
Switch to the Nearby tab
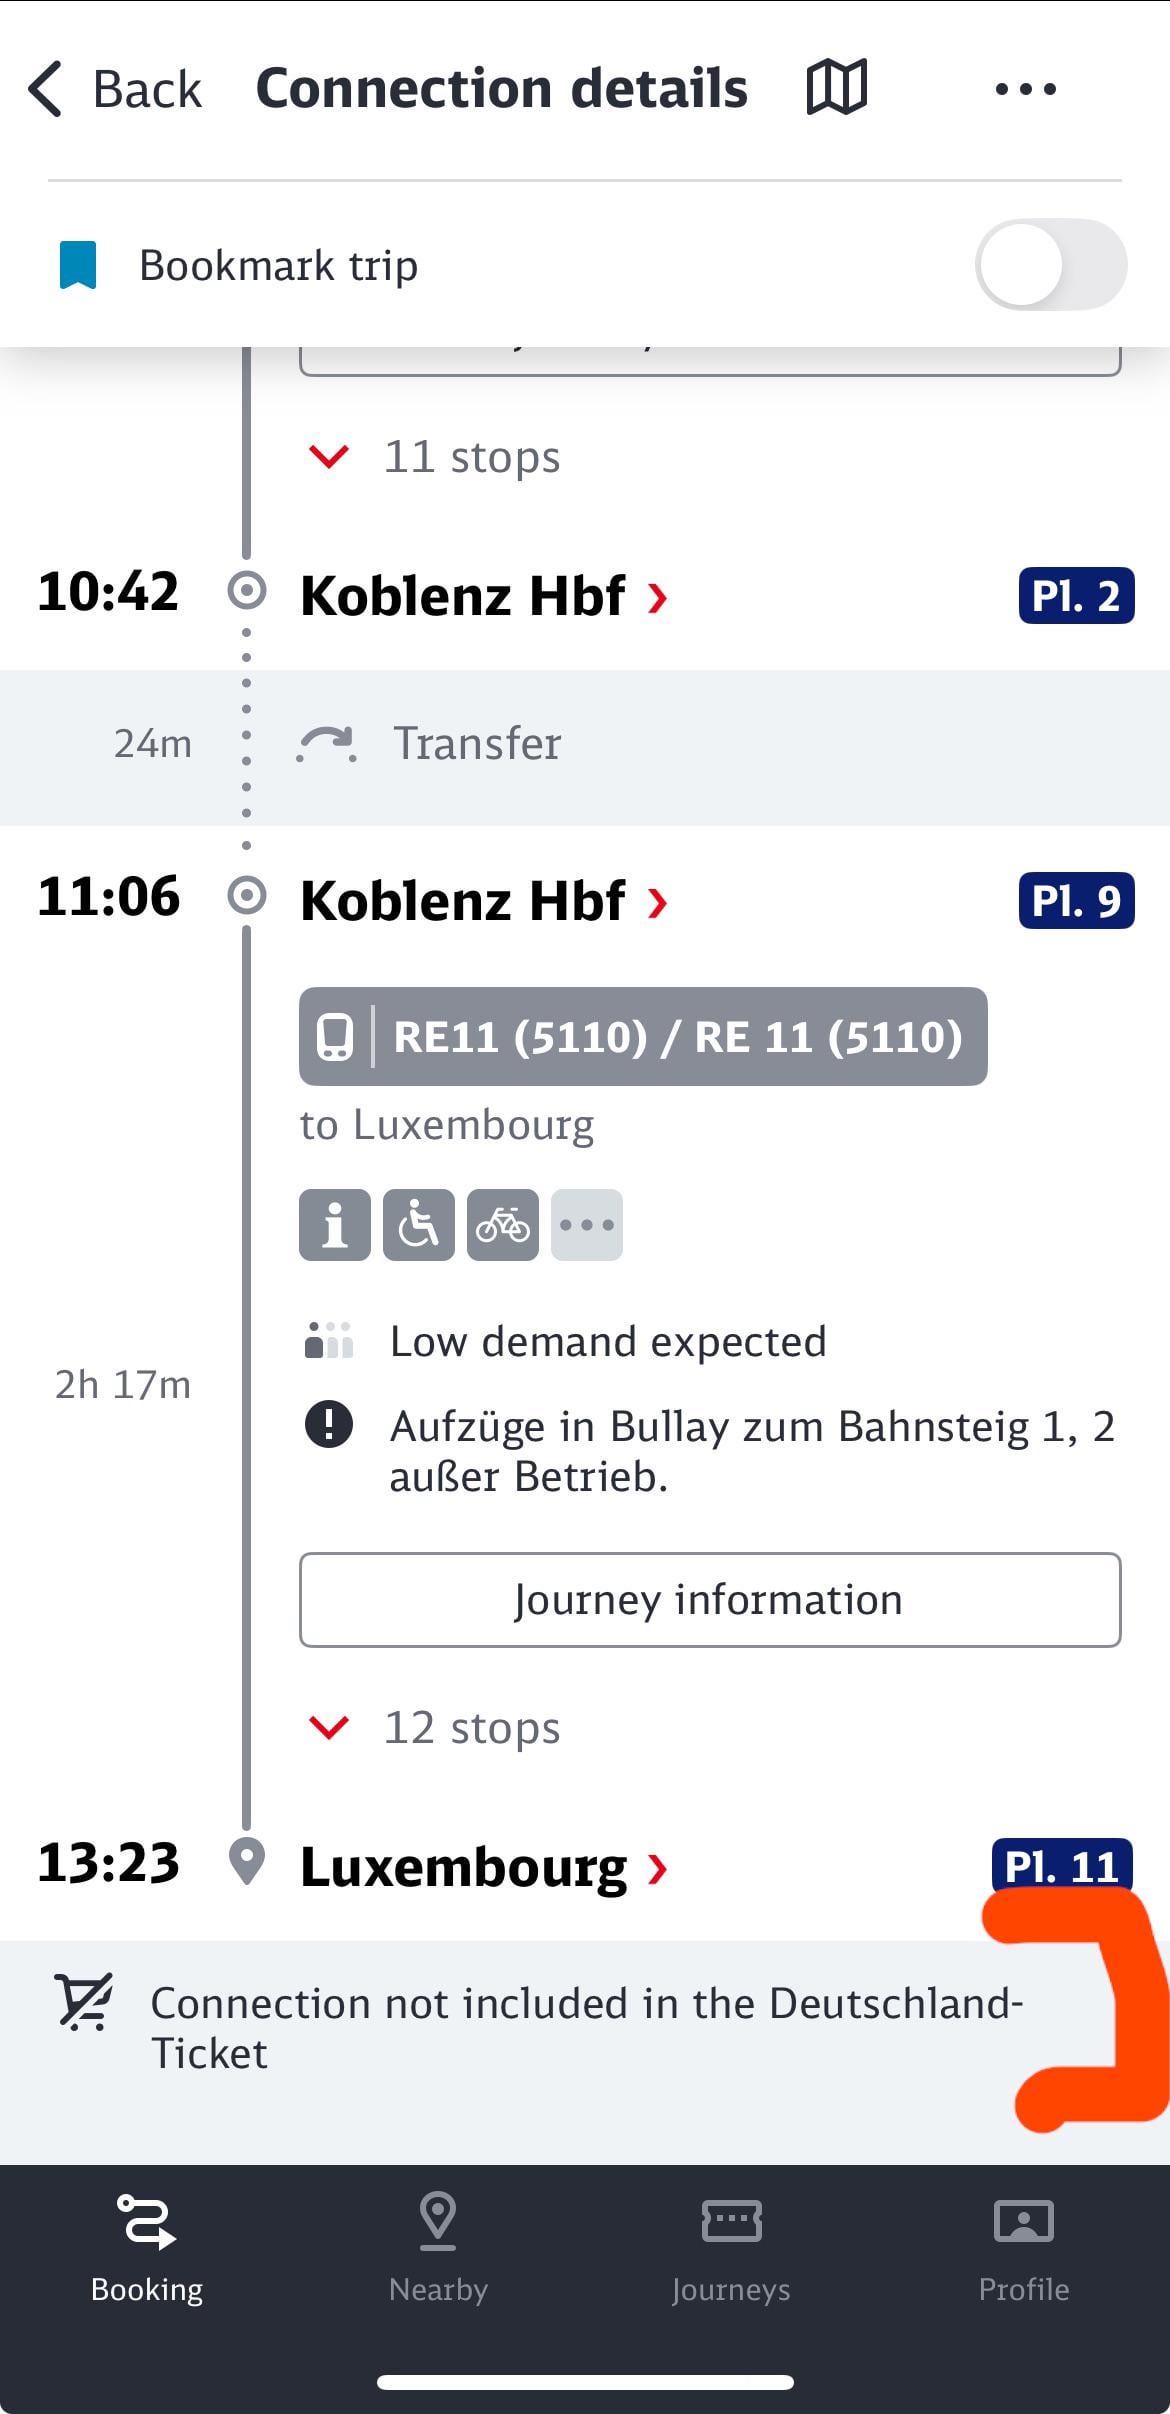tap(438, 2246)
